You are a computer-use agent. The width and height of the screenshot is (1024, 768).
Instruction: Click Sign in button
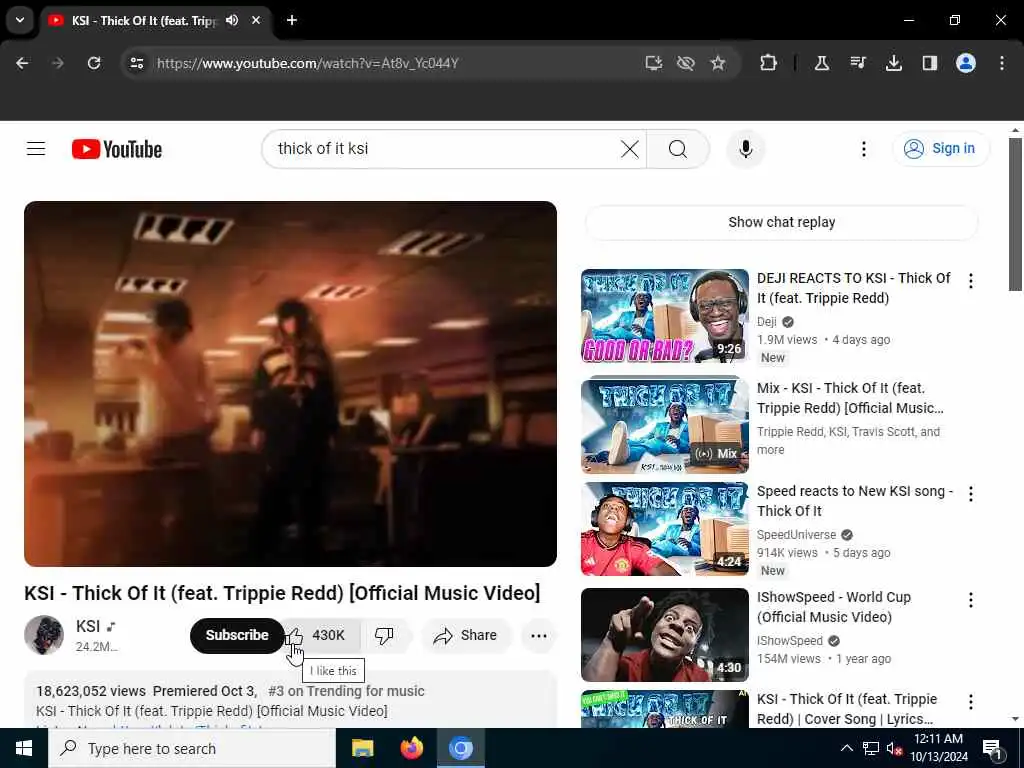[940, 149]
